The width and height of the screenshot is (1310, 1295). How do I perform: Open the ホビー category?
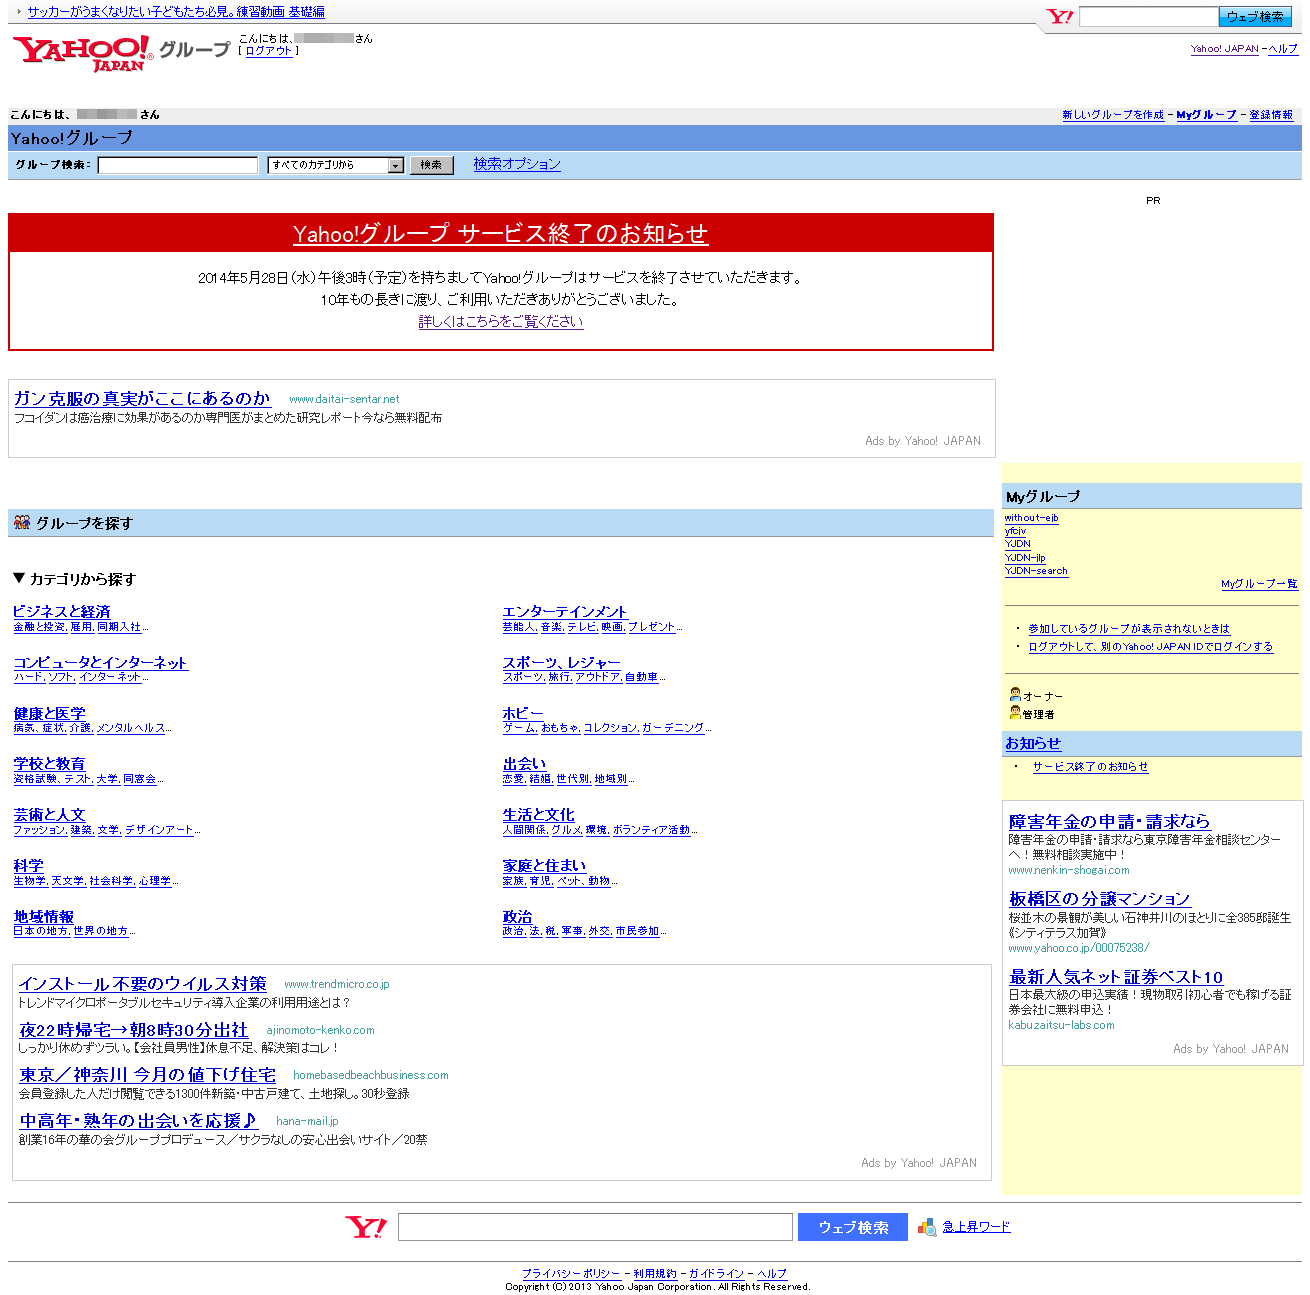point(523,714)
